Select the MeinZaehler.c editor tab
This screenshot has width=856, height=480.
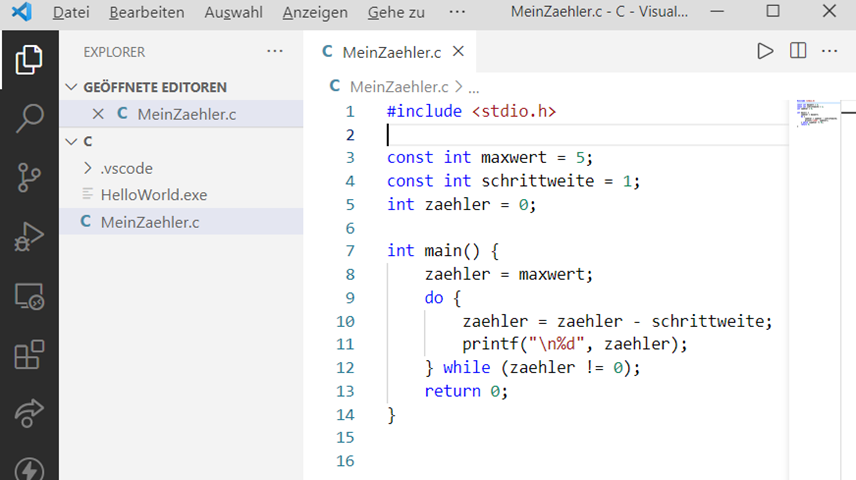[391, 52]
